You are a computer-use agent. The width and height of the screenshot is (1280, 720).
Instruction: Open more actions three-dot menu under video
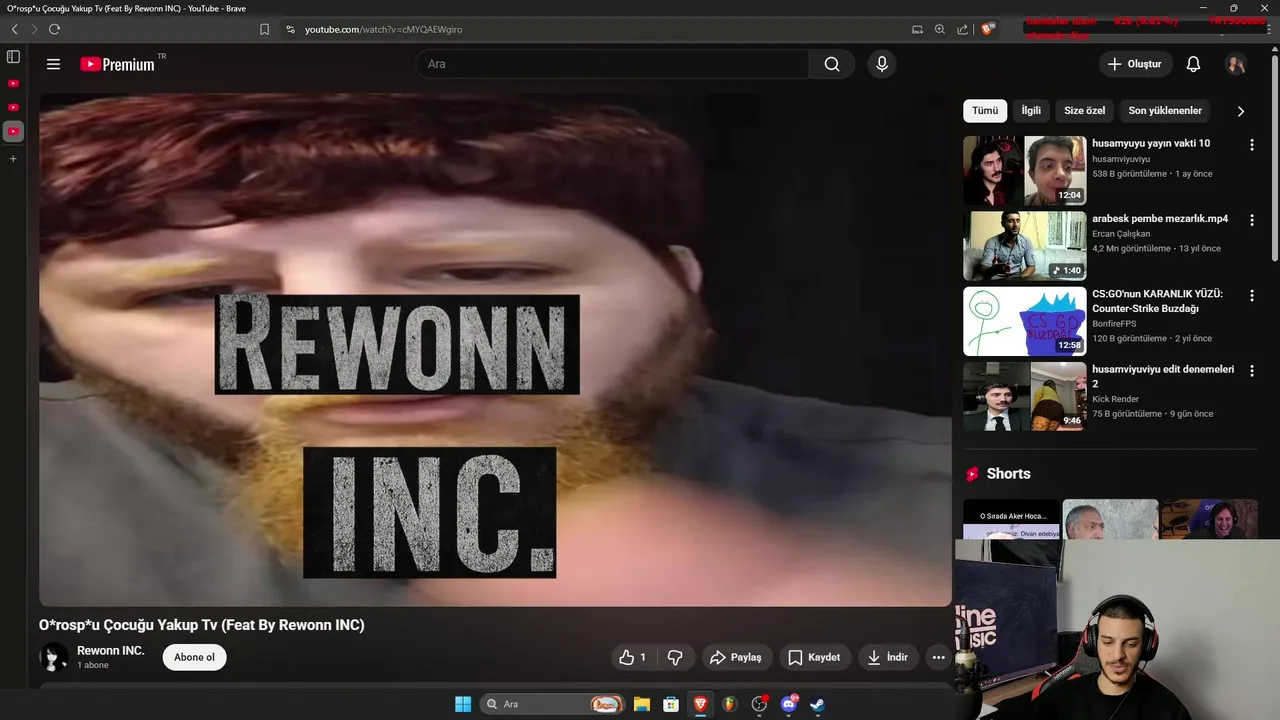[x=938, y=657]
